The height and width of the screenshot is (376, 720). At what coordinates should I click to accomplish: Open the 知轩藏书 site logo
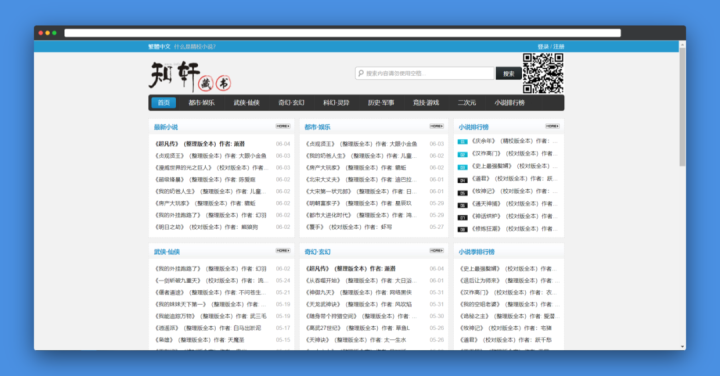coord(190,76)
